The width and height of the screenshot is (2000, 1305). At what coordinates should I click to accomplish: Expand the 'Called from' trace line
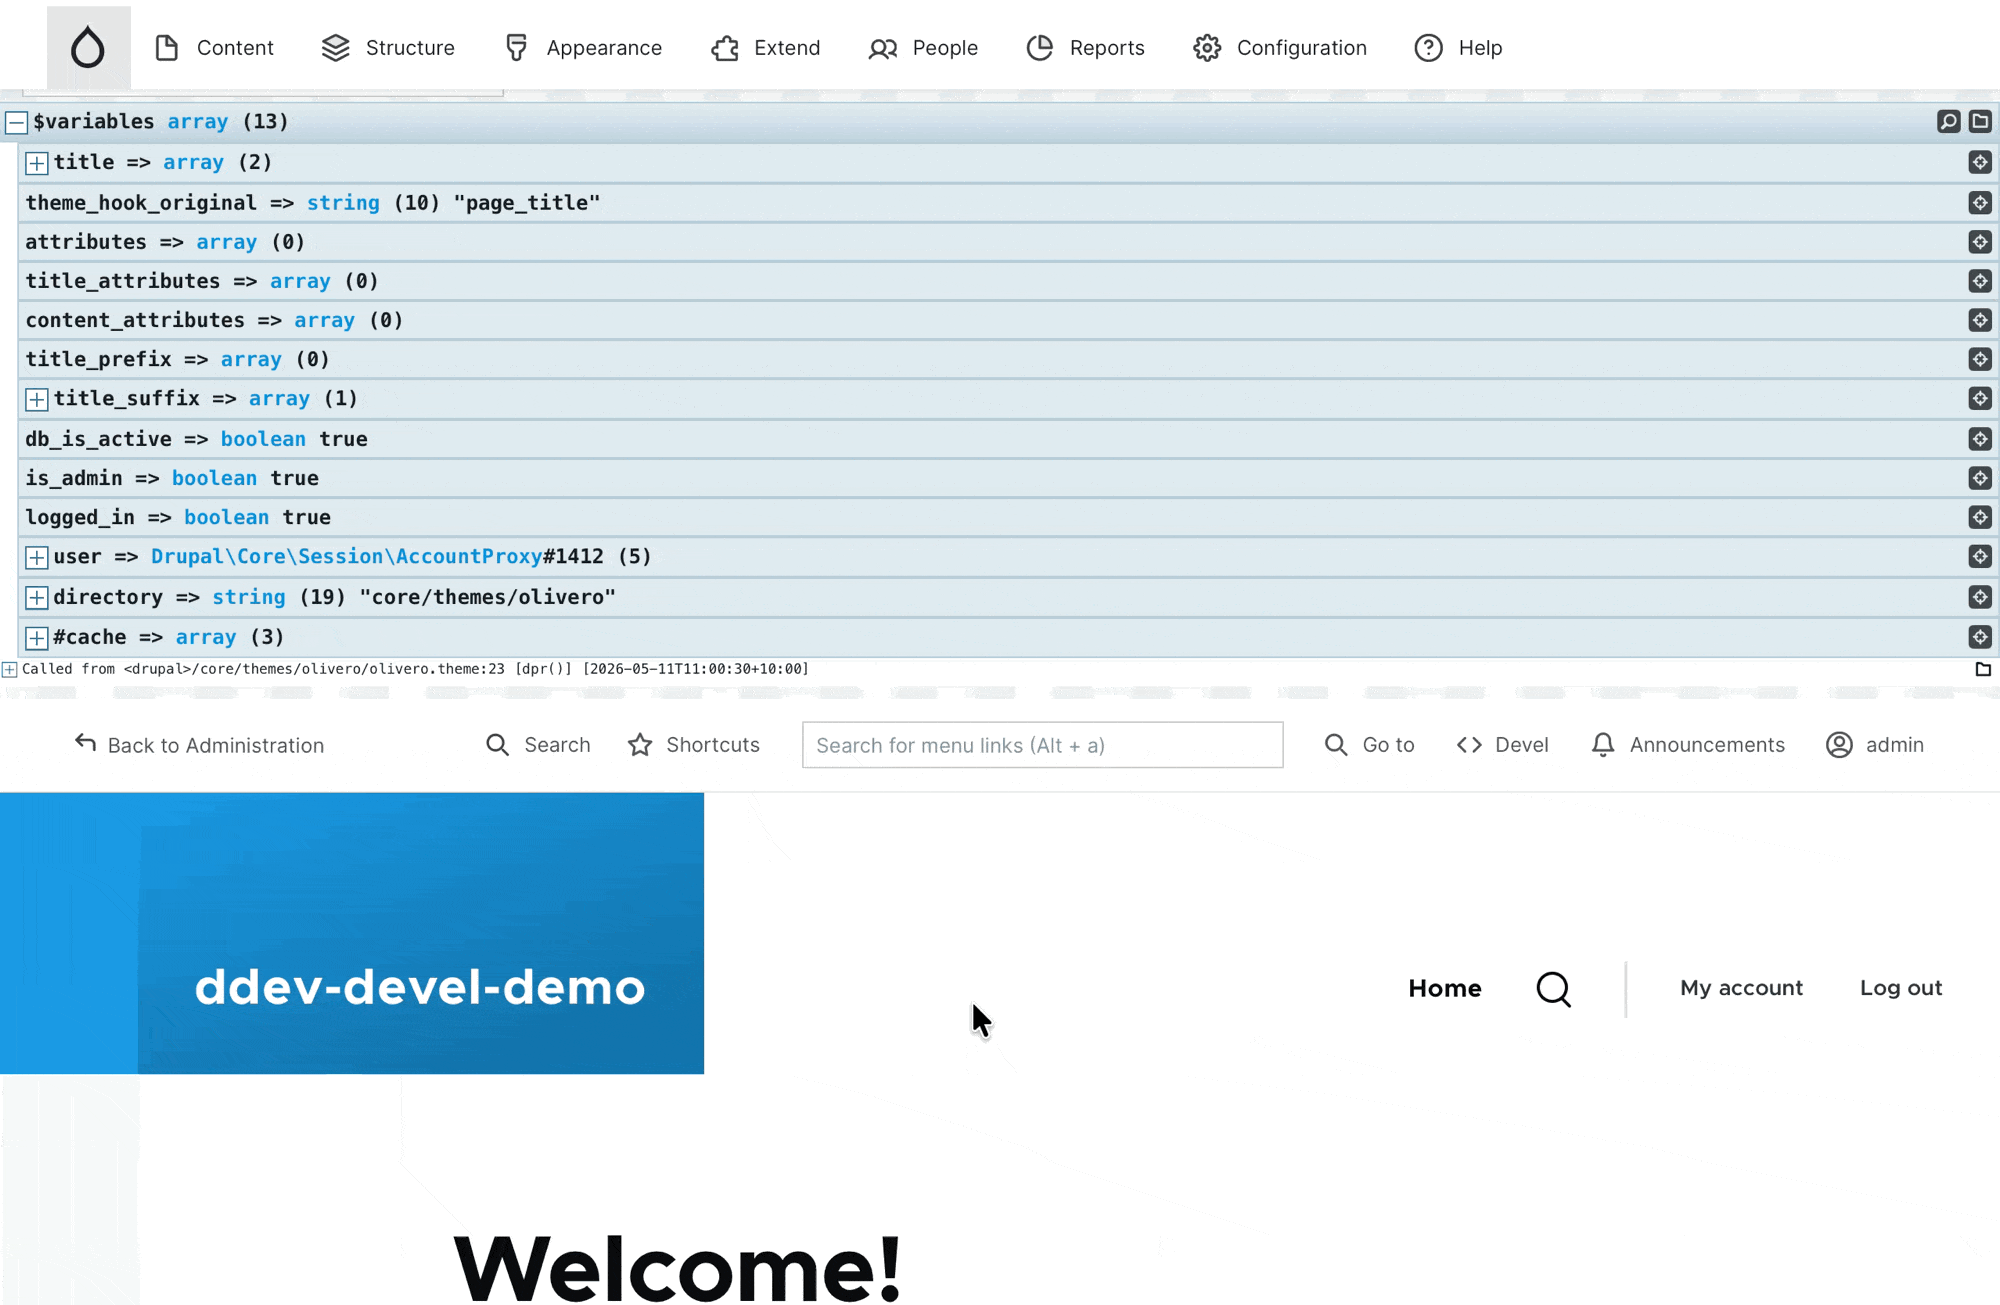10,669
